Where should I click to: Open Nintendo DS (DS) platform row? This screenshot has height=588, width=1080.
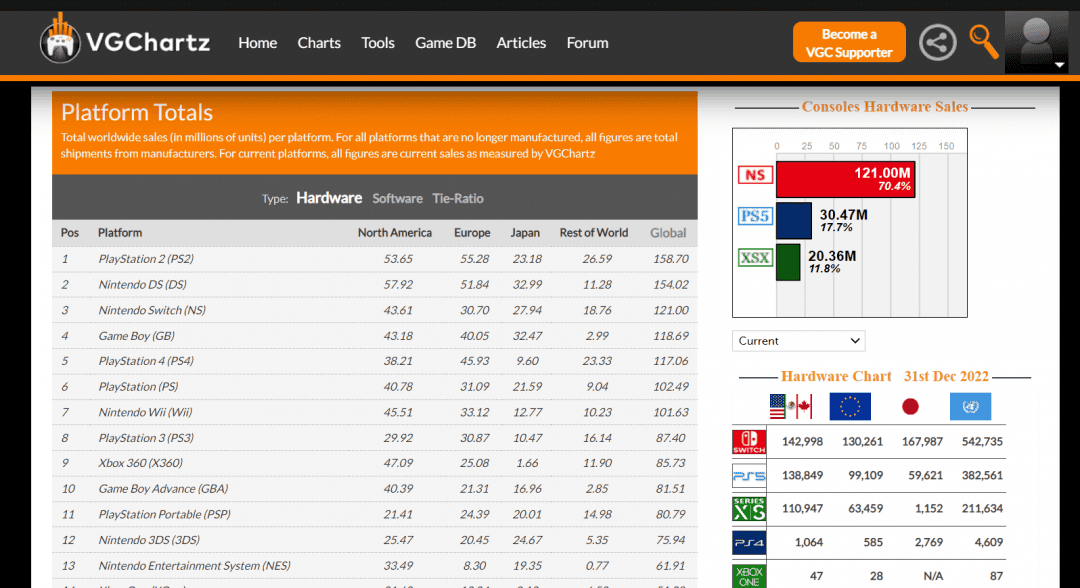375,284
